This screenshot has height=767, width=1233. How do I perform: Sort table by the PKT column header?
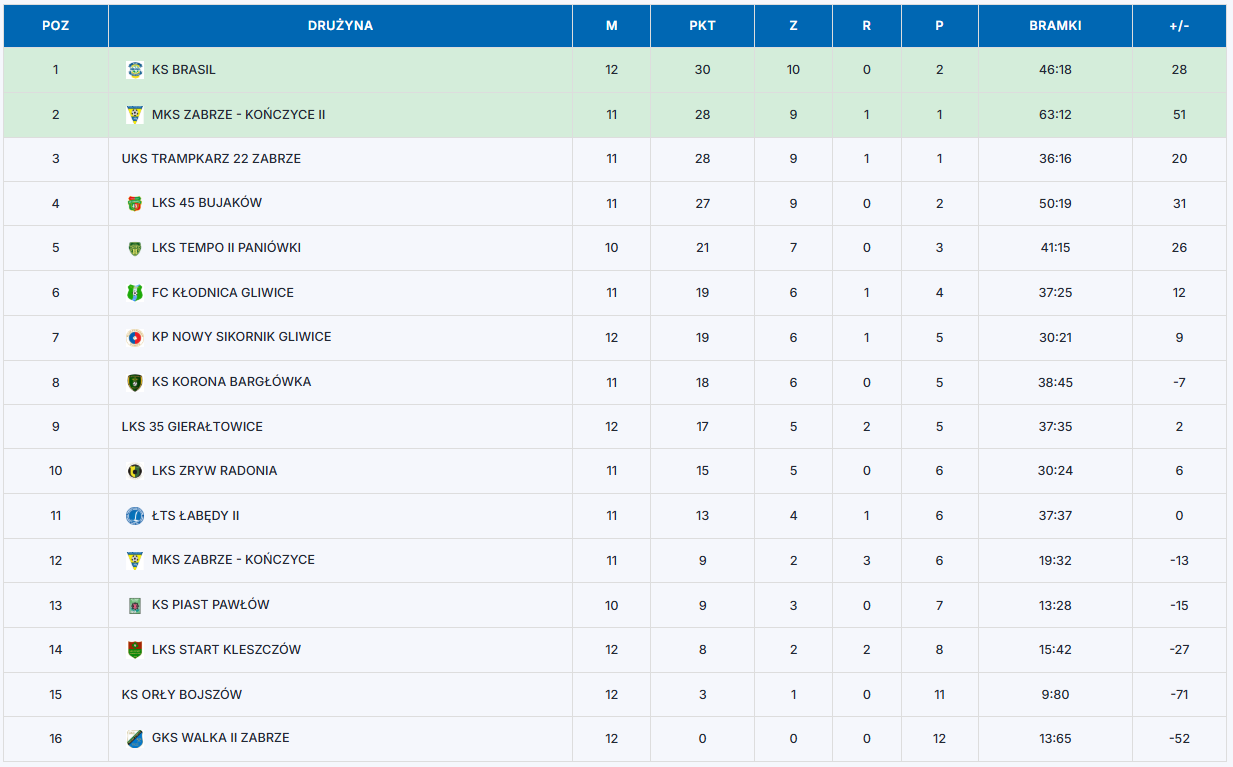[x=702, y=26]
